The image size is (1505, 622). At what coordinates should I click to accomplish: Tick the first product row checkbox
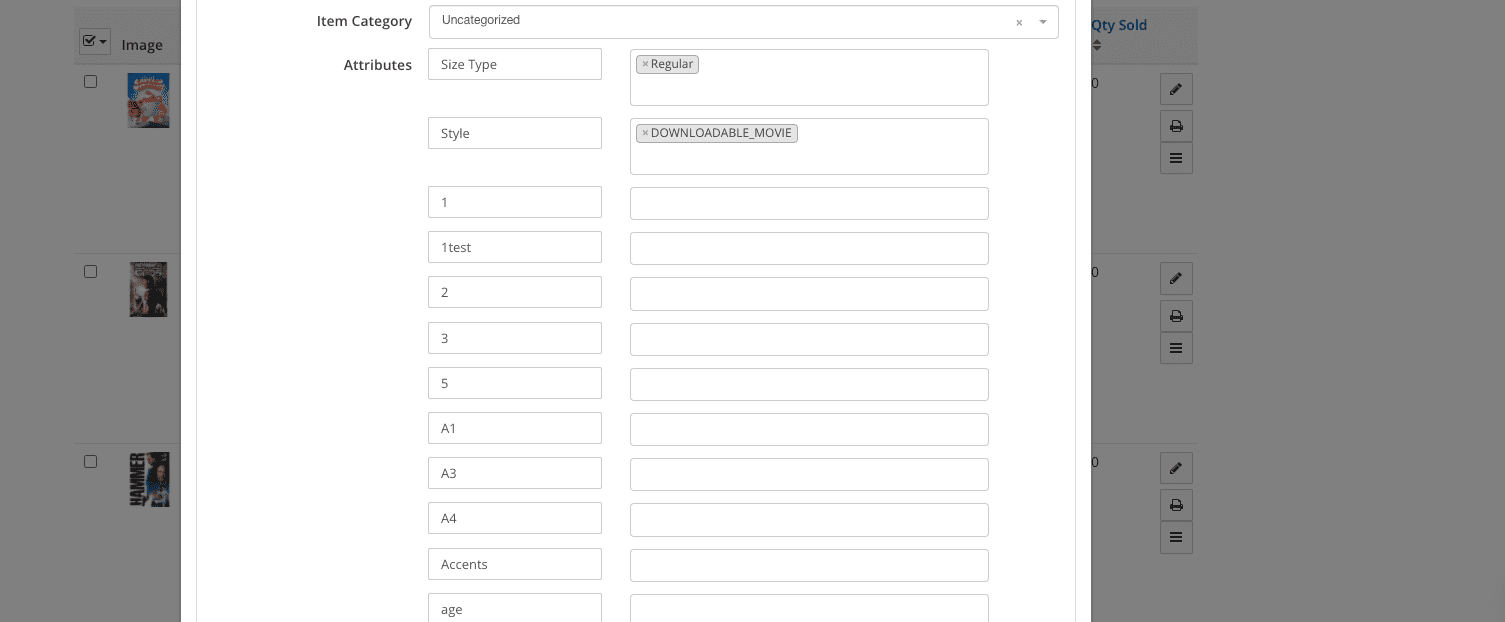pos(90,81)
